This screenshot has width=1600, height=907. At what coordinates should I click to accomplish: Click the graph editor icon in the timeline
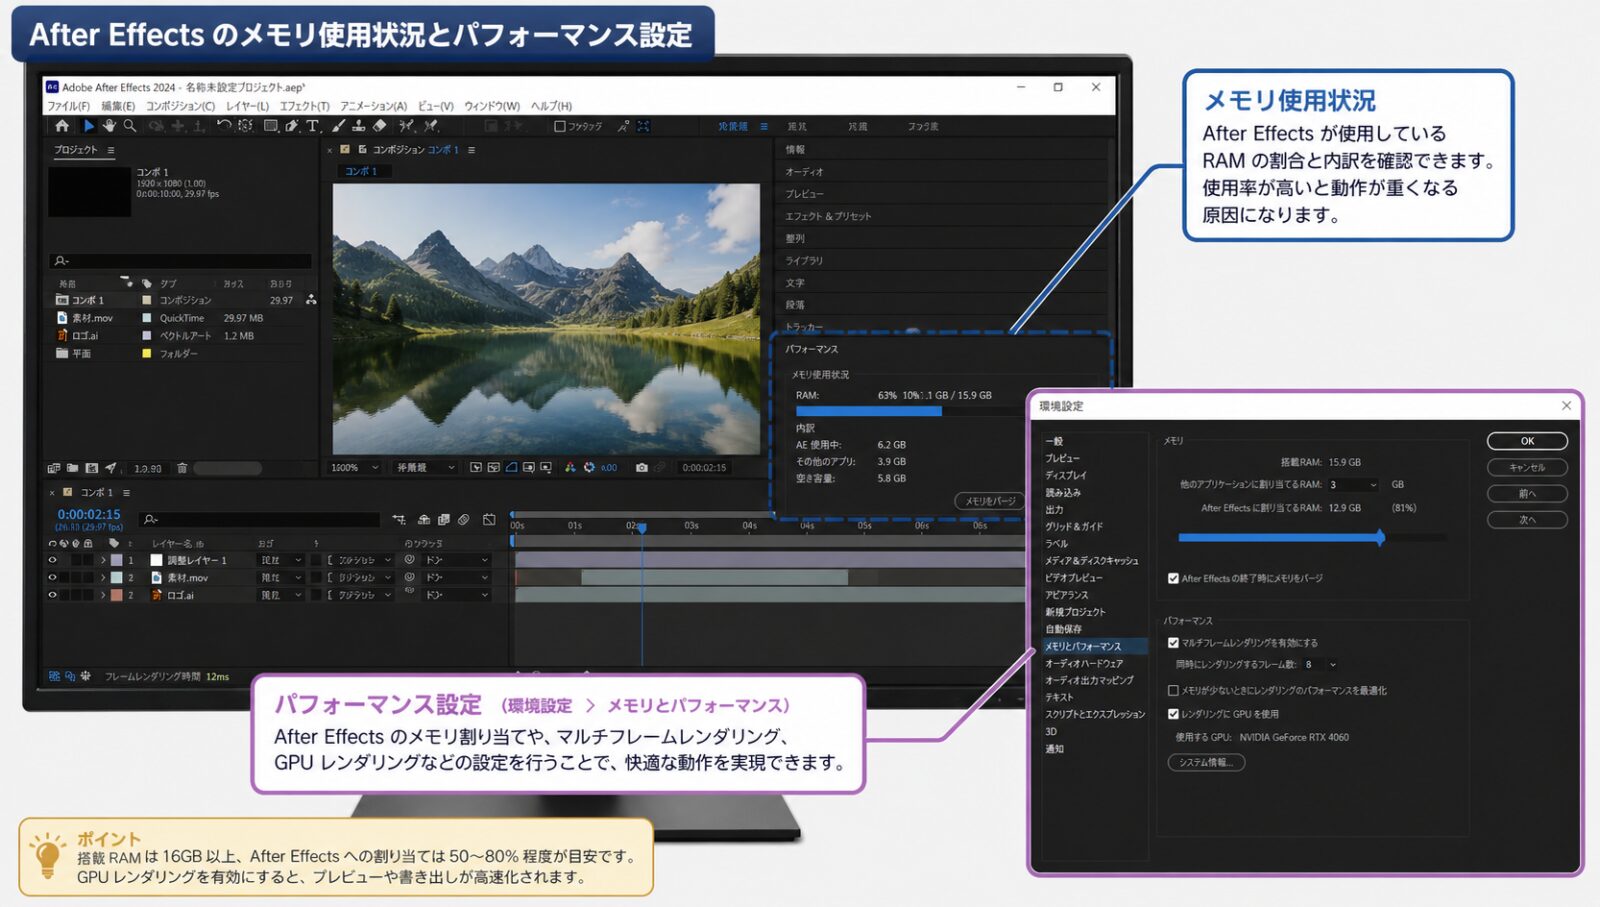(x=489, y=519)
